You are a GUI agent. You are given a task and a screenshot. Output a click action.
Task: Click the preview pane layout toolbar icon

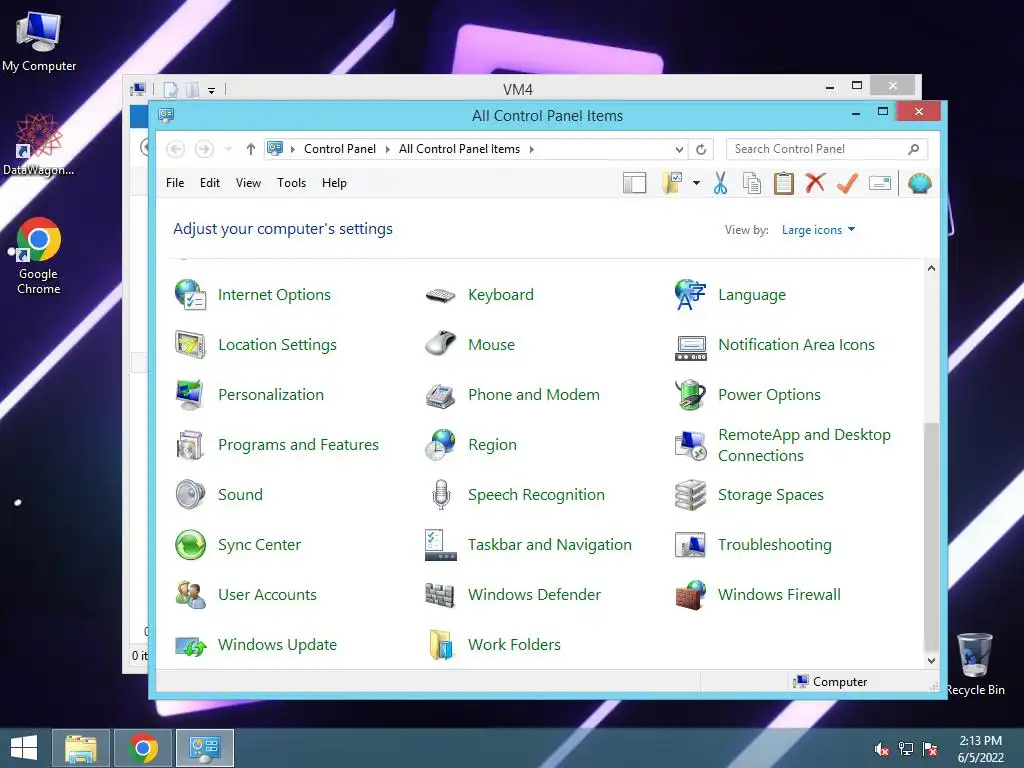pos(634,184)
